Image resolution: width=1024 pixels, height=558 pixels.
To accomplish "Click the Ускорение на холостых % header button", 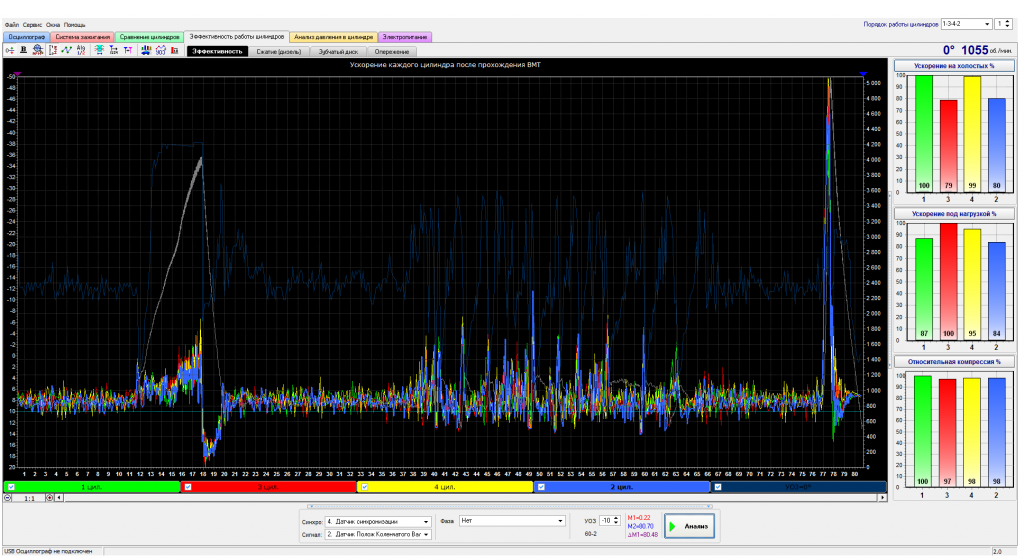I will (x=954, y=66).
